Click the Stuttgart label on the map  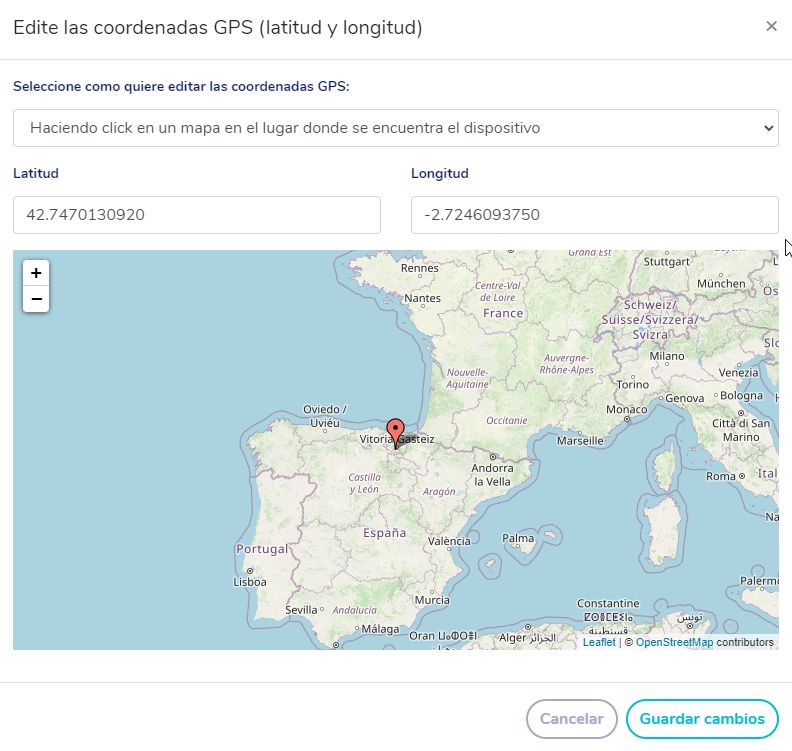point(666,262)
